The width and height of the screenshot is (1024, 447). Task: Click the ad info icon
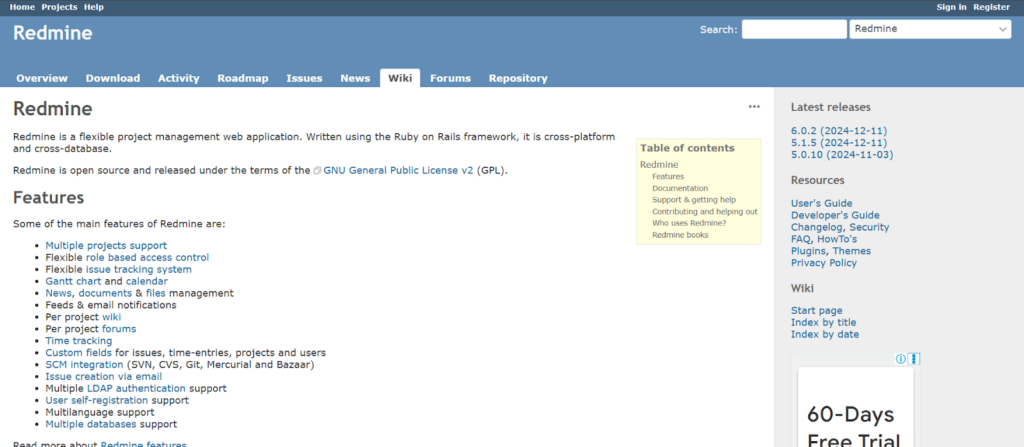pos(901,359)
